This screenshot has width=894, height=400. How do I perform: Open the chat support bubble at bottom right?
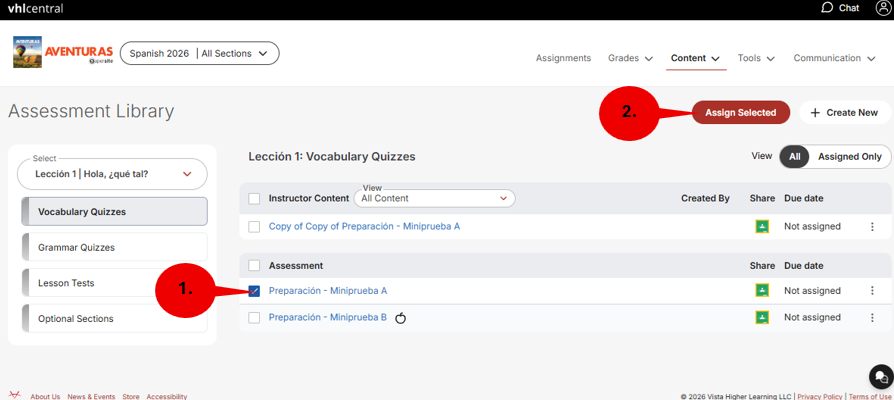[x=881, y=377]
